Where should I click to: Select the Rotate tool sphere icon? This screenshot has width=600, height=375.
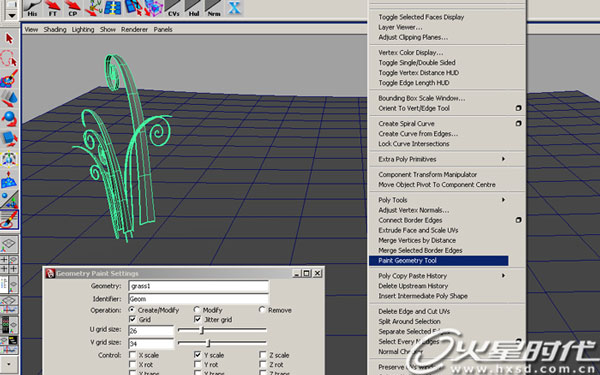coord(9,118)
